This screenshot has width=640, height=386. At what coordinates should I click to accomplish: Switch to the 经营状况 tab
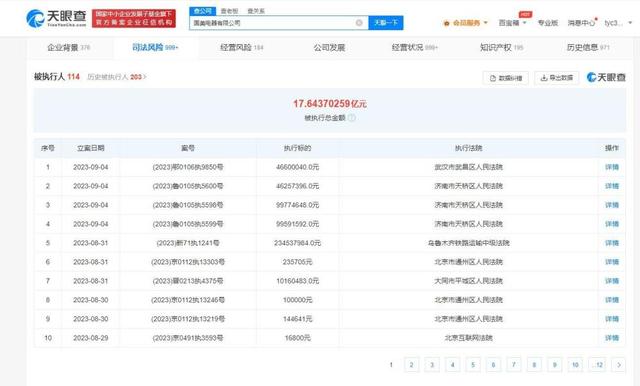coord(414,48)
